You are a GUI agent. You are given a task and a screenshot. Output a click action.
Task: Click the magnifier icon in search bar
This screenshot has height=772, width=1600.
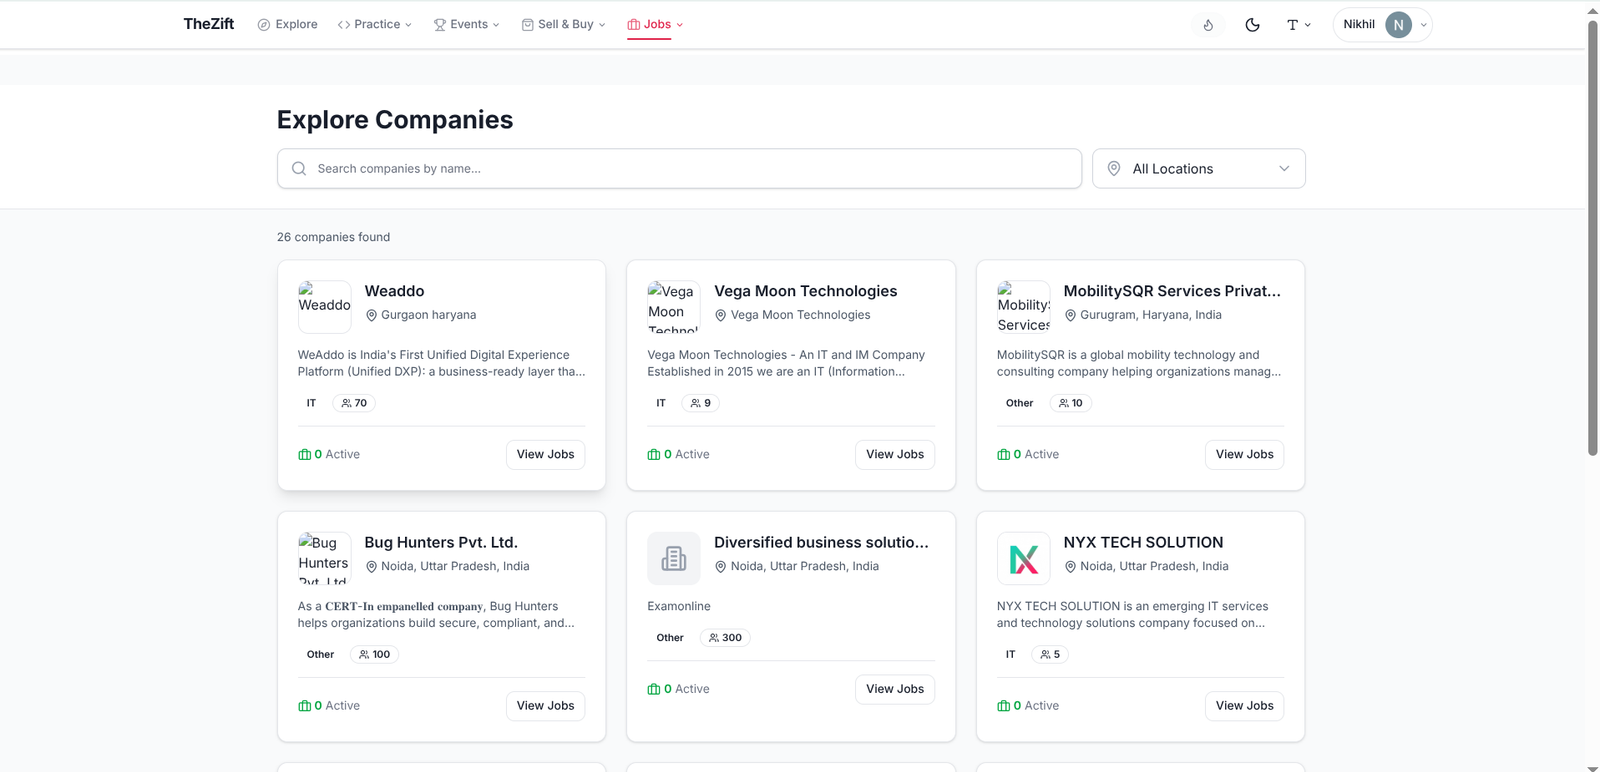tap(299, 168)
